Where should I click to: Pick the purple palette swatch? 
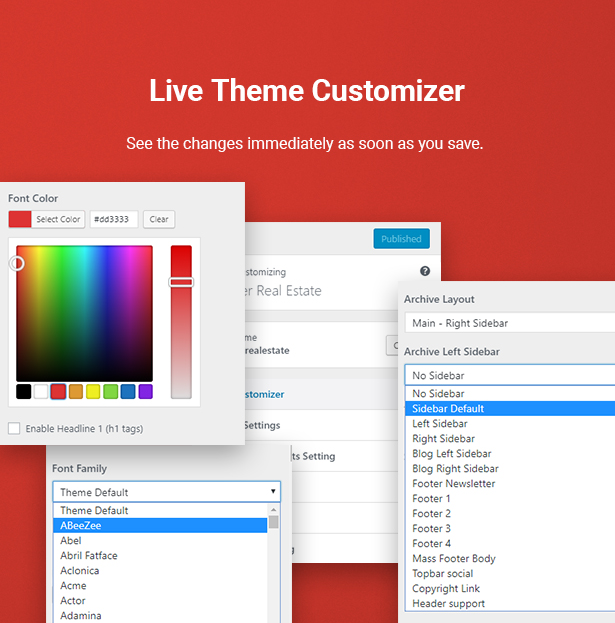point(145,391)
